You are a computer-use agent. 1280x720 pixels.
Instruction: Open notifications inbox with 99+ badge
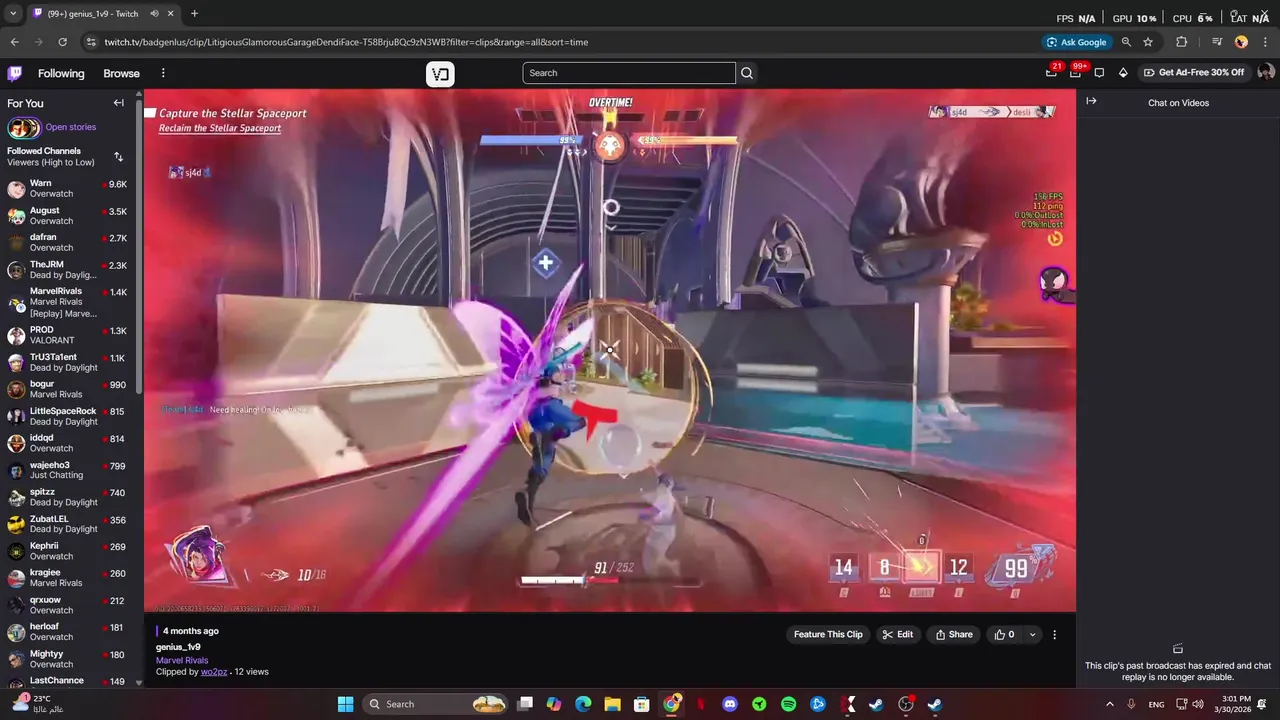[1076, 72]
